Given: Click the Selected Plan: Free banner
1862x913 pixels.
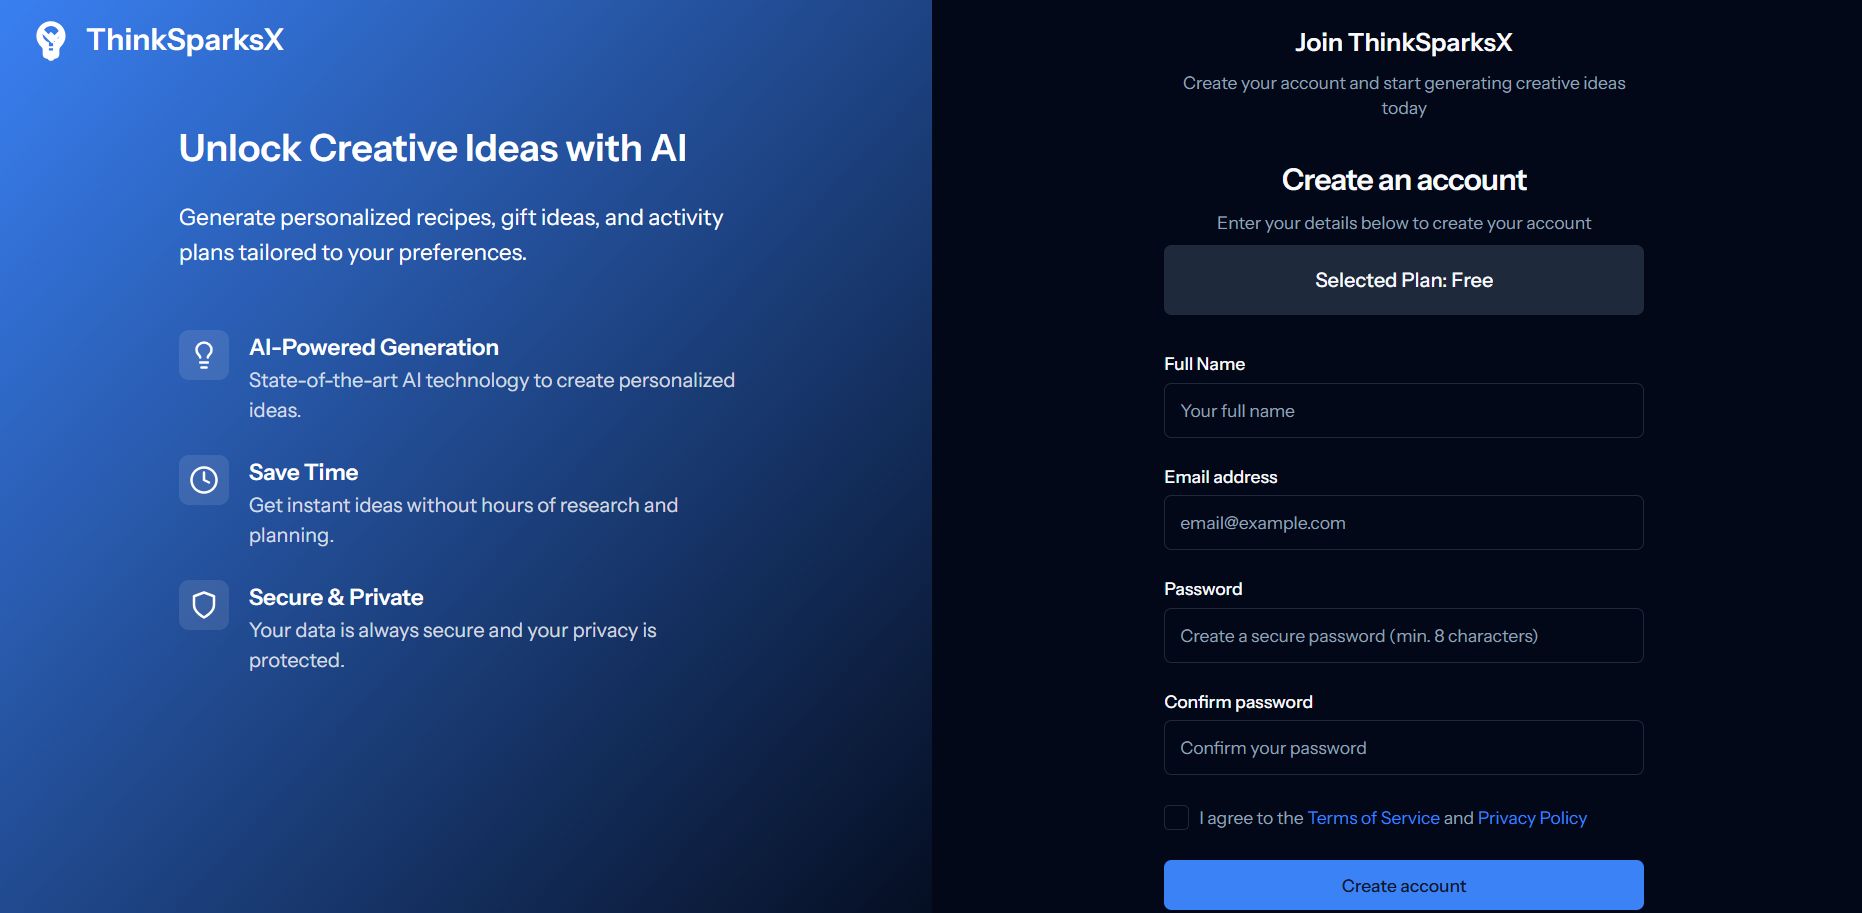Looking at the screenshot, I should pos(1403,280).
